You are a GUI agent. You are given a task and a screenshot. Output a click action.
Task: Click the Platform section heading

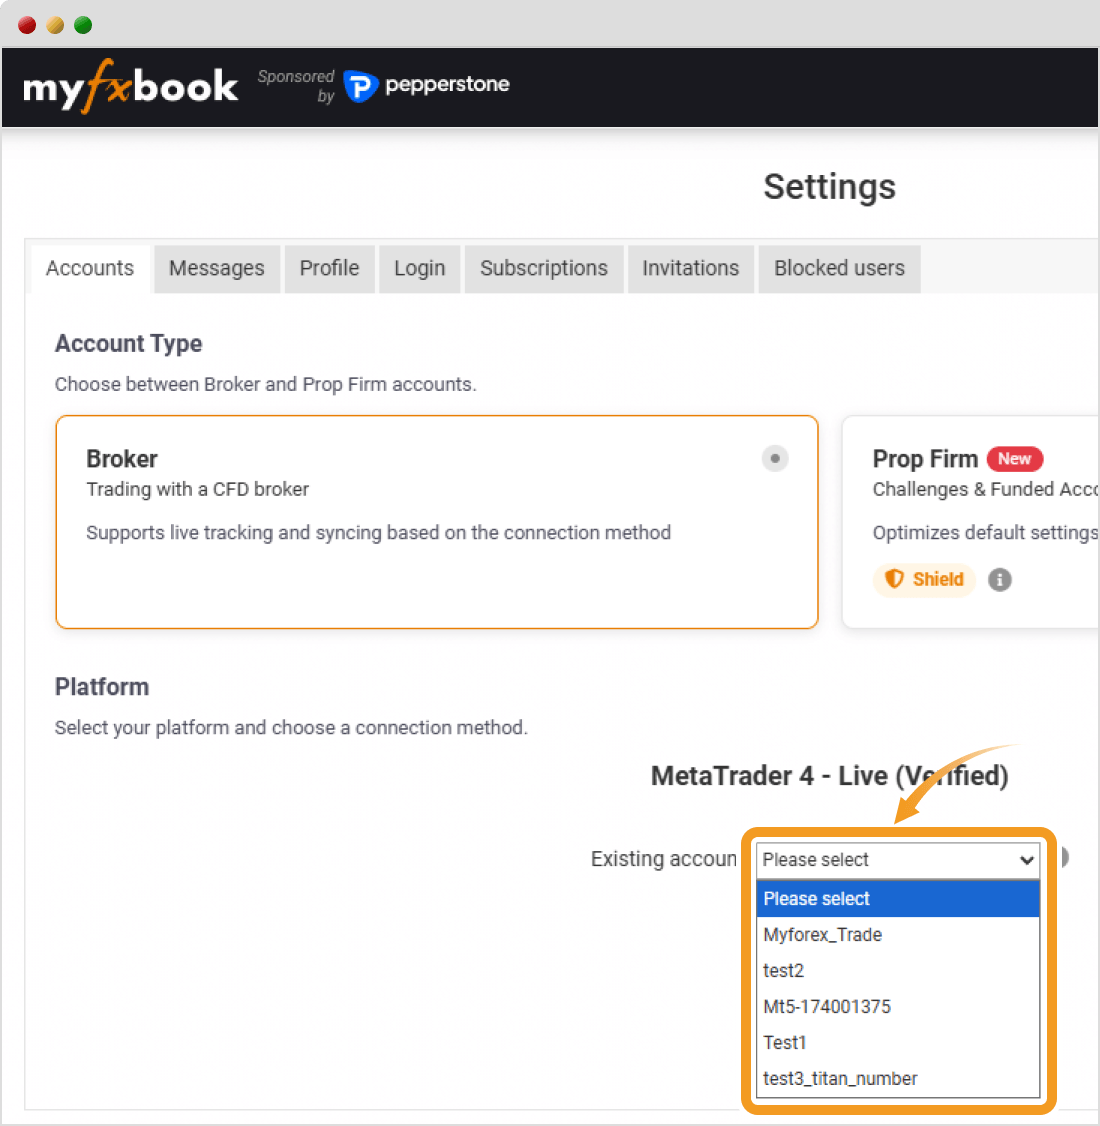(x=102, y=687)
